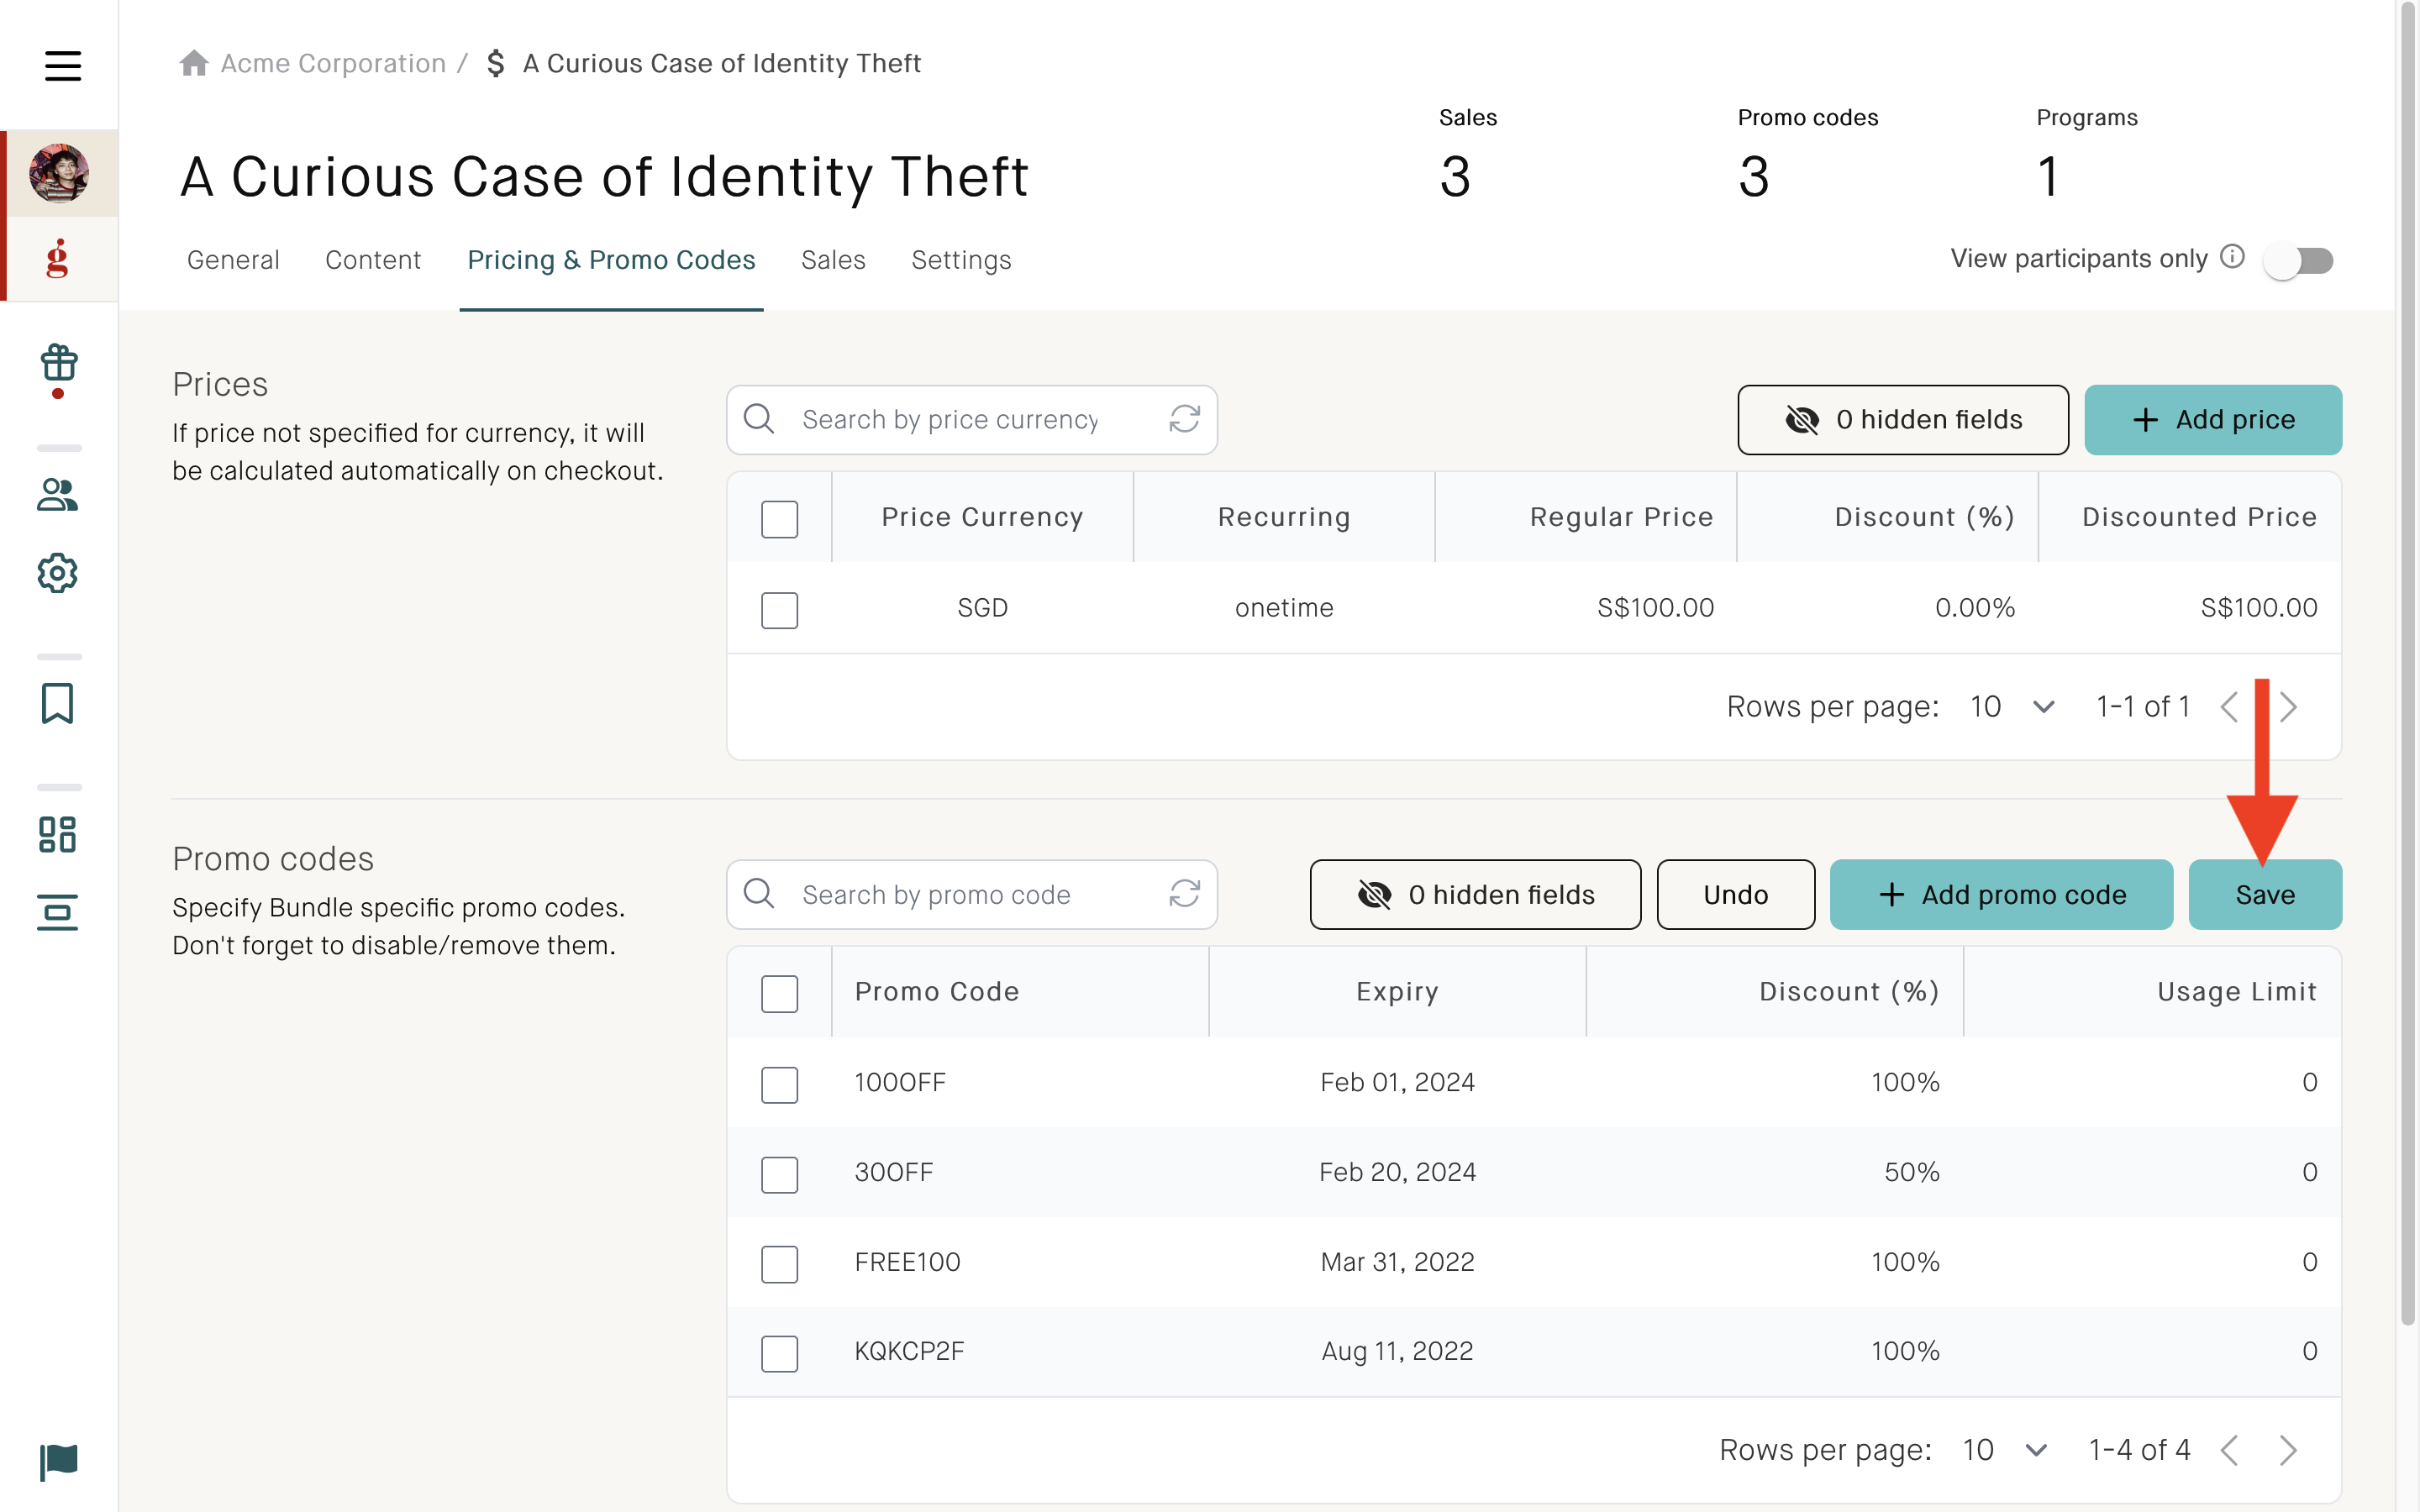Check the KQKCP2F promo code row

pos(779,1354)
